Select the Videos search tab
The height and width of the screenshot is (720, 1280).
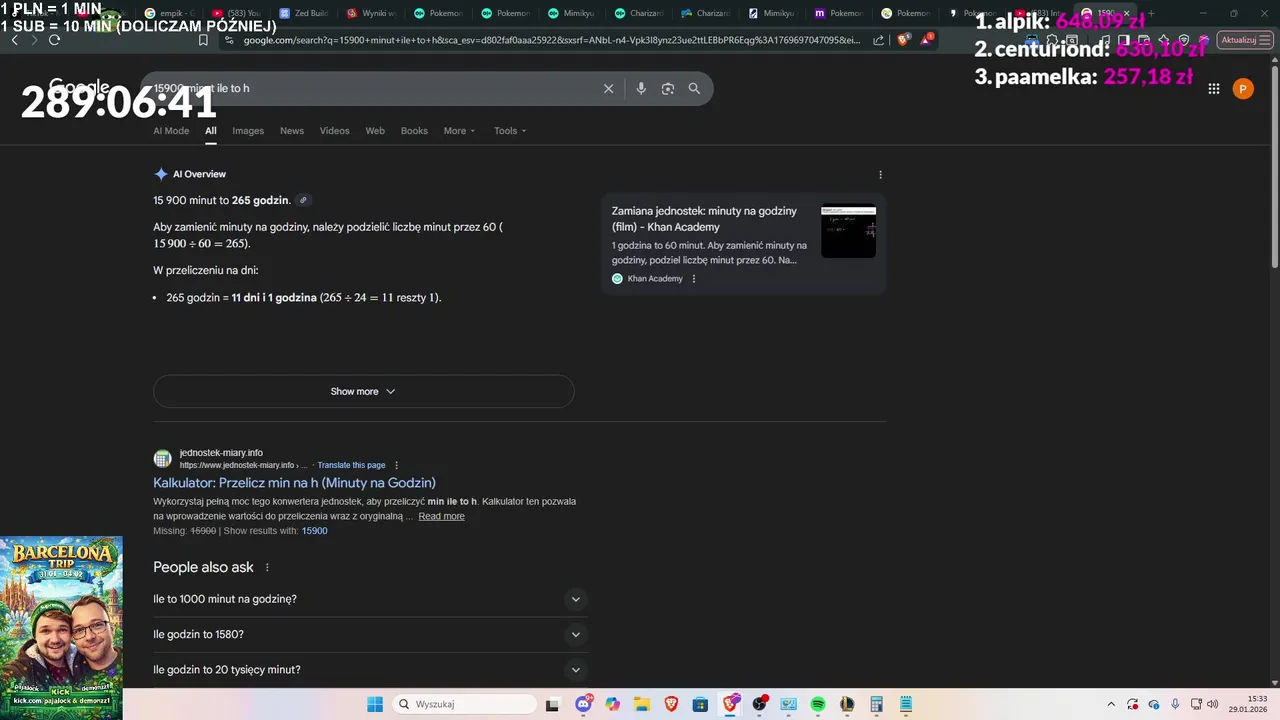click(x=334, y=131)
